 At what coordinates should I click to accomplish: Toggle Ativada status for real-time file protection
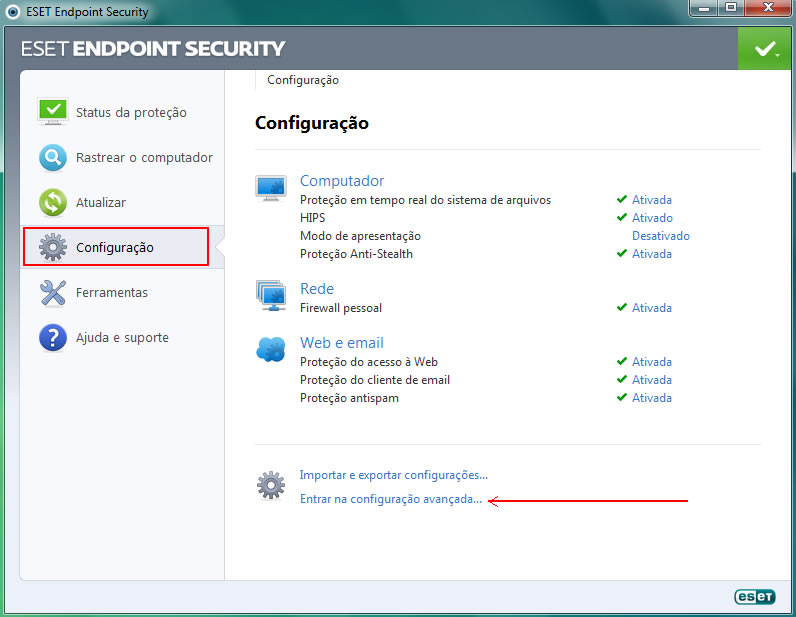tap(651, 200)
